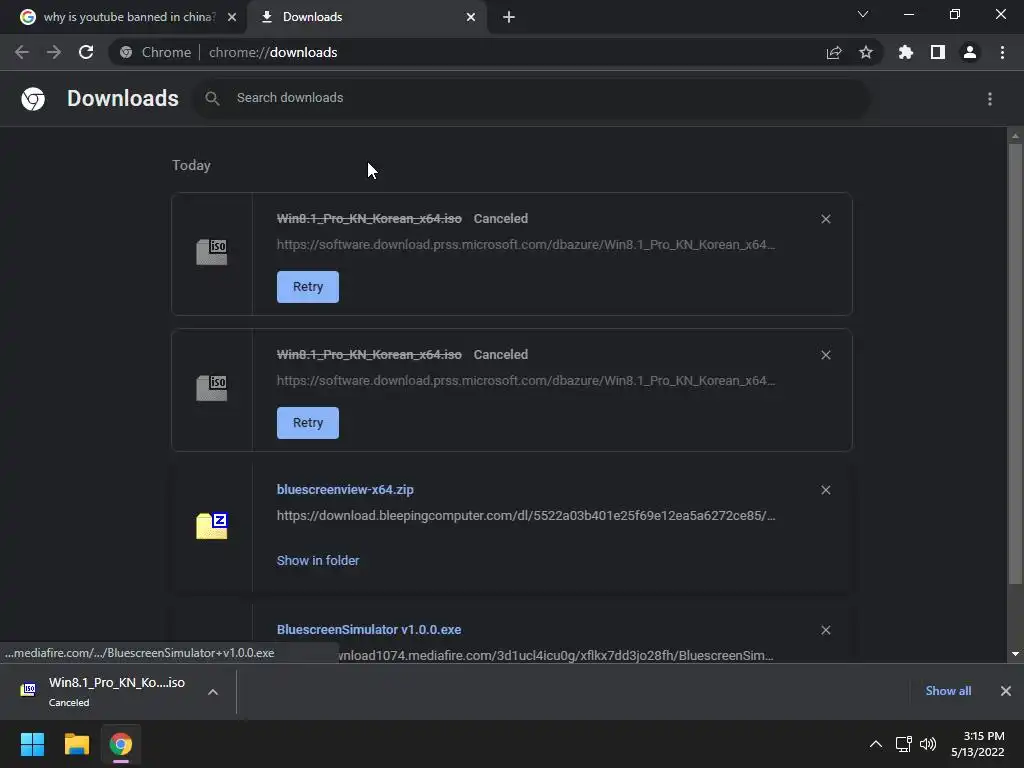Click the mediafire URL of BluescreenSimulator

tap(555, 656)
